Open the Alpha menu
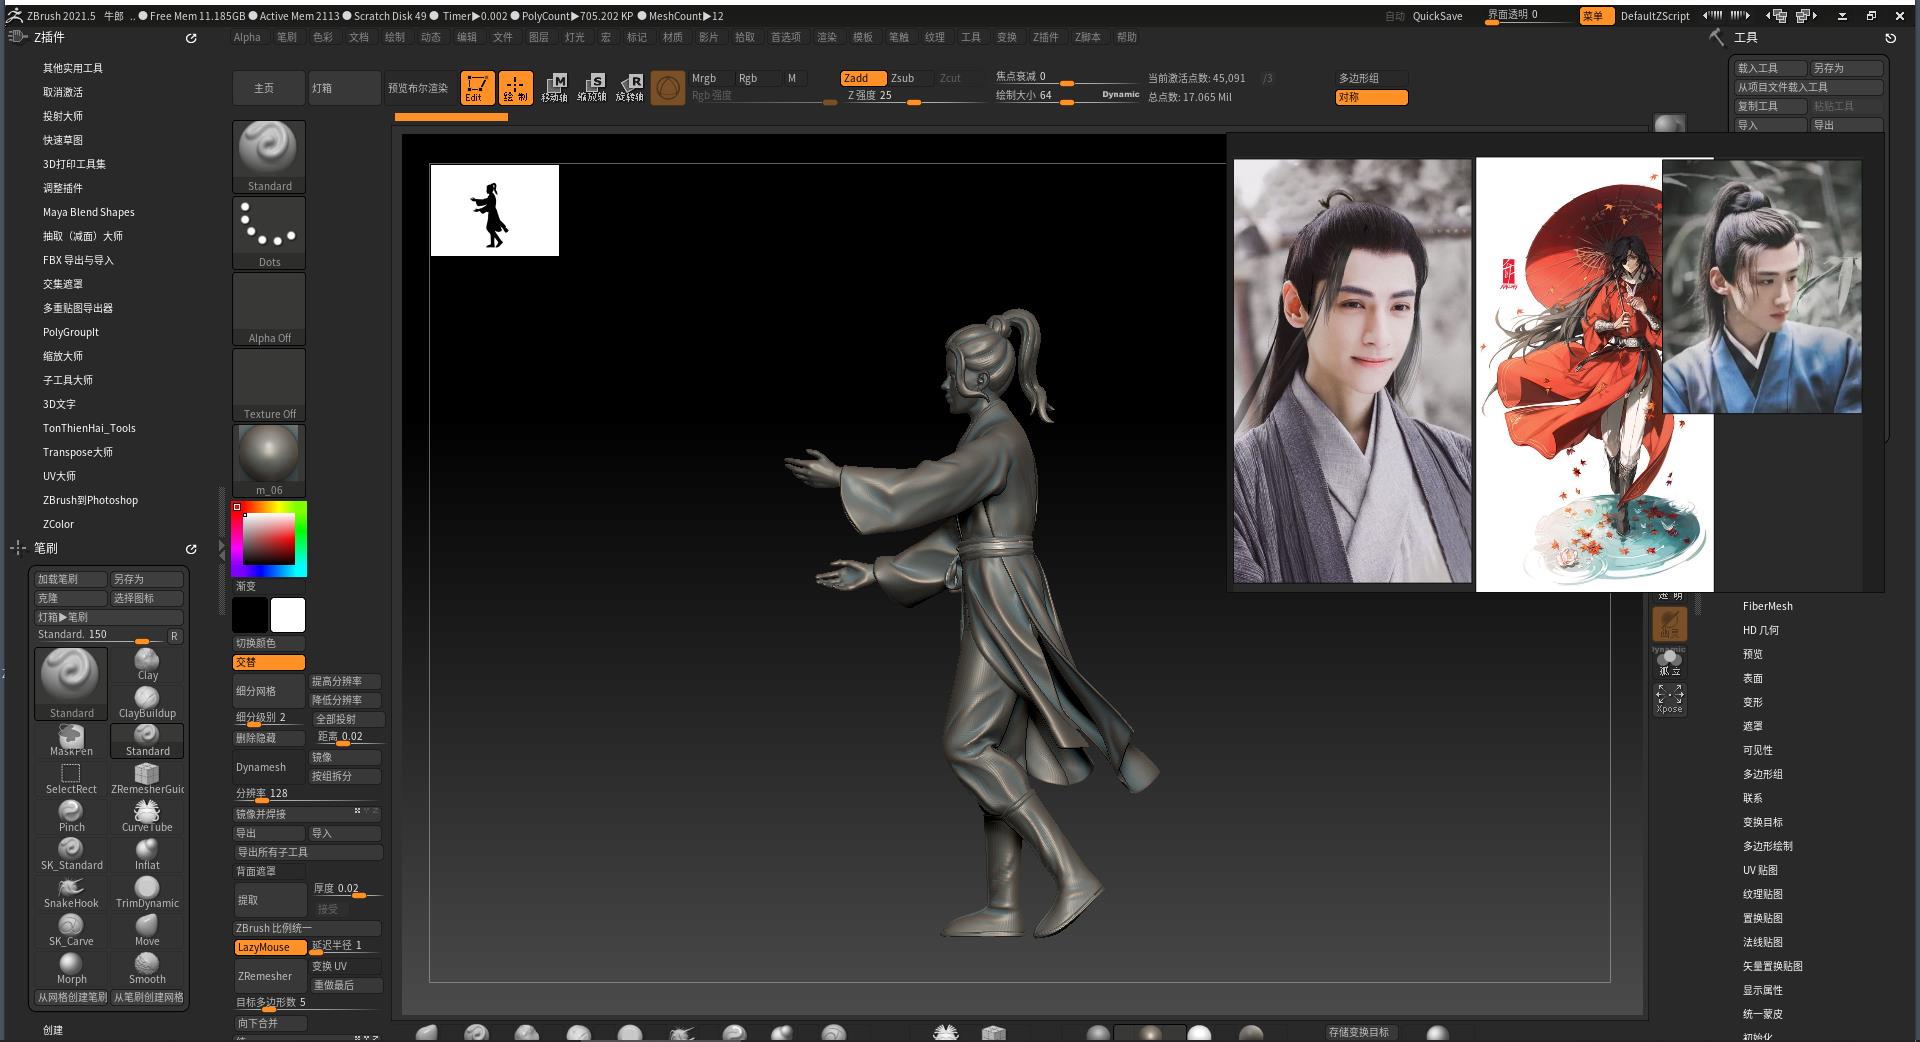The image size is (1920, 1042). tap(247, 37)
